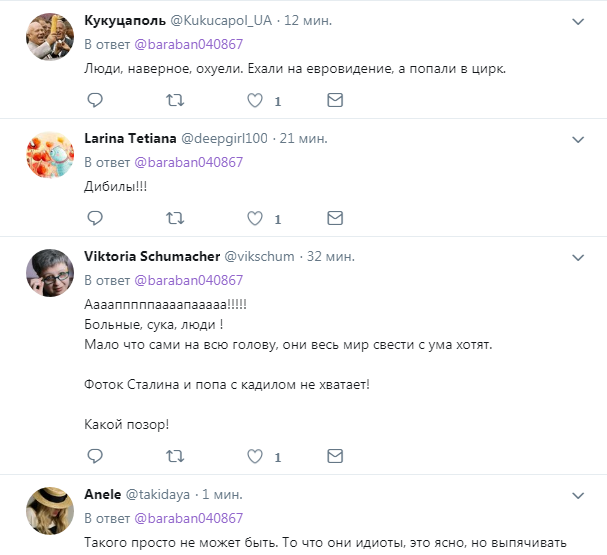Viewport: 607px width, 555px height.
Task: Open the @Kukucapol_UA profile handle
Action: (216, 21)
